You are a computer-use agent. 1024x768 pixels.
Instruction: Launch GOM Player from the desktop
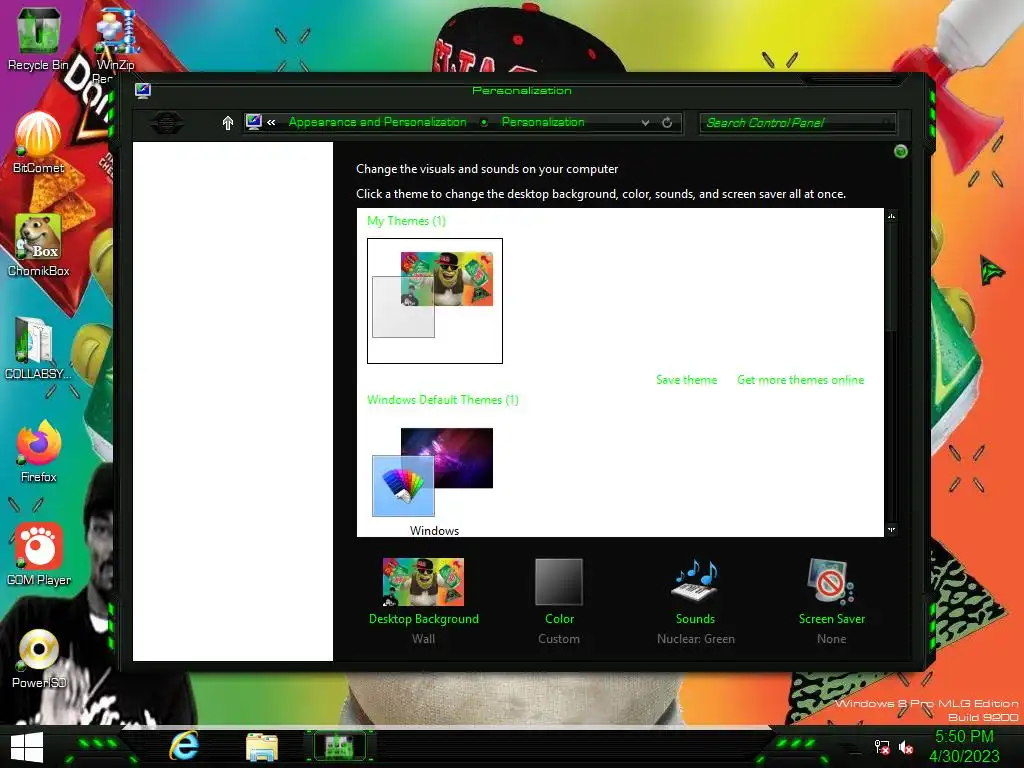click(x=38, y=554)
